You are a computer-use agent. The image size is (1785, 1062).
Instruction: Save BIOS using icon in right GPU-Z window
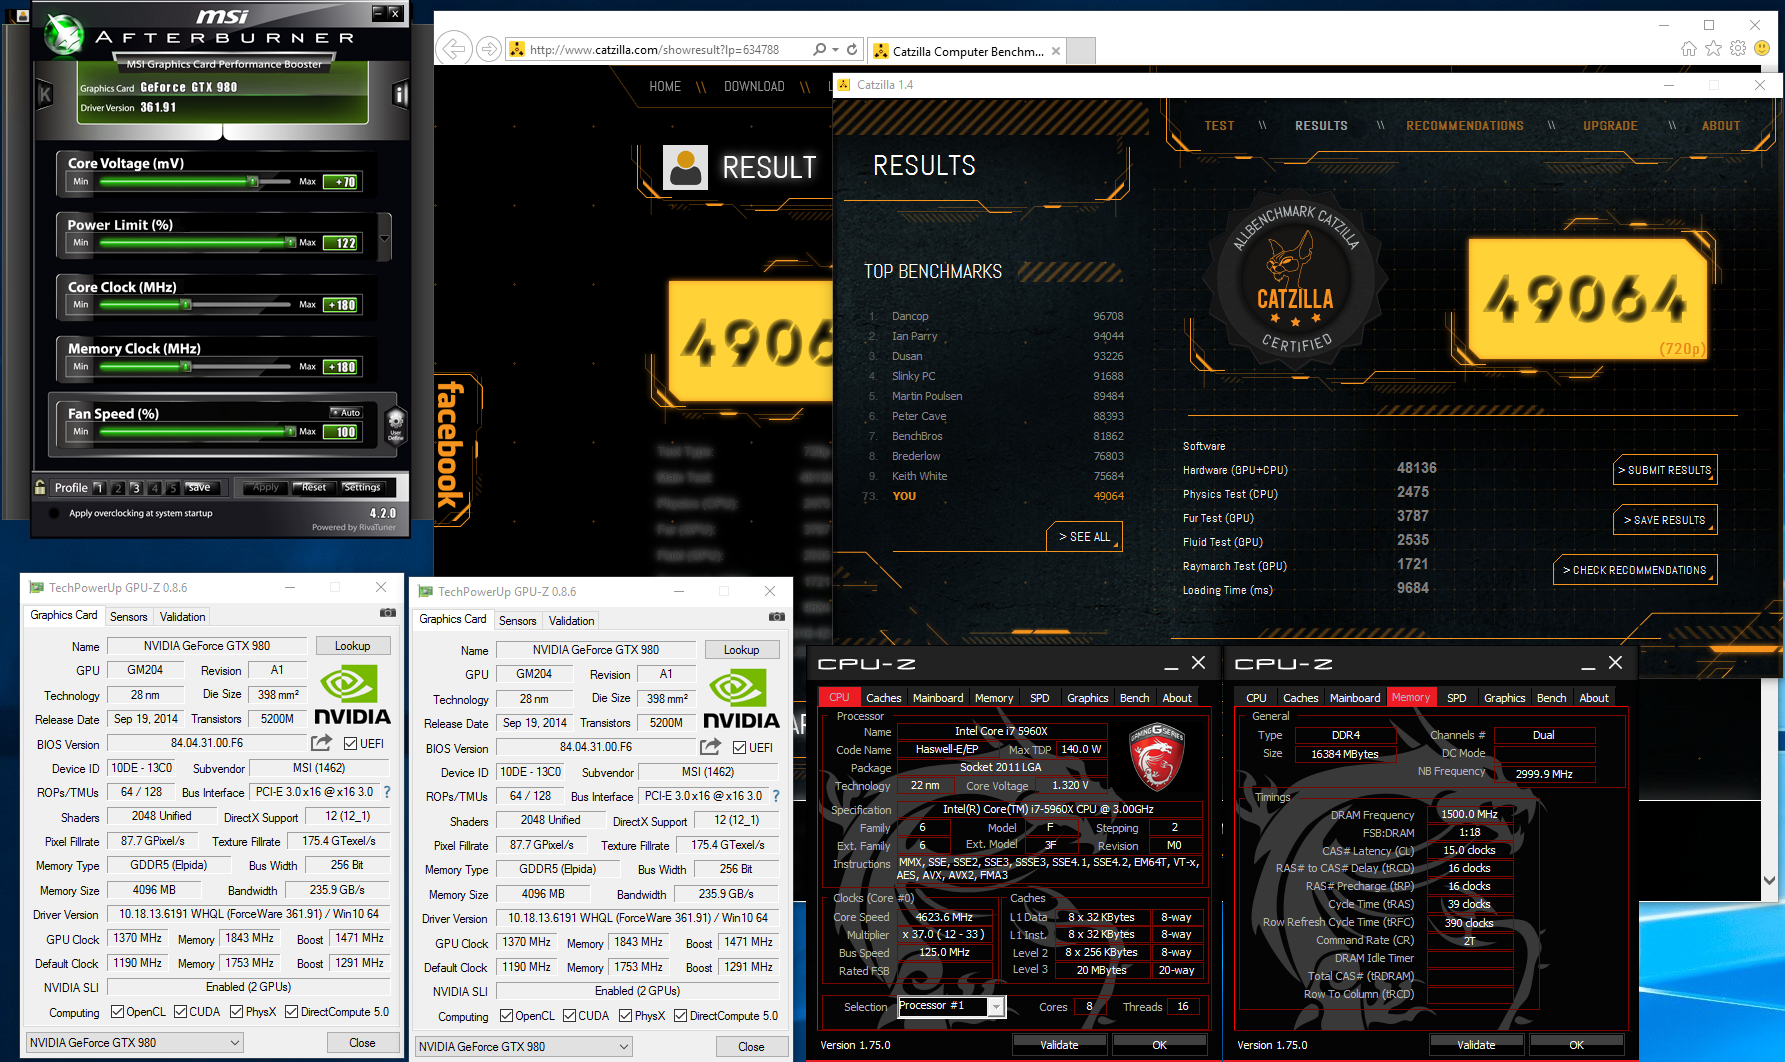point(710,747)
